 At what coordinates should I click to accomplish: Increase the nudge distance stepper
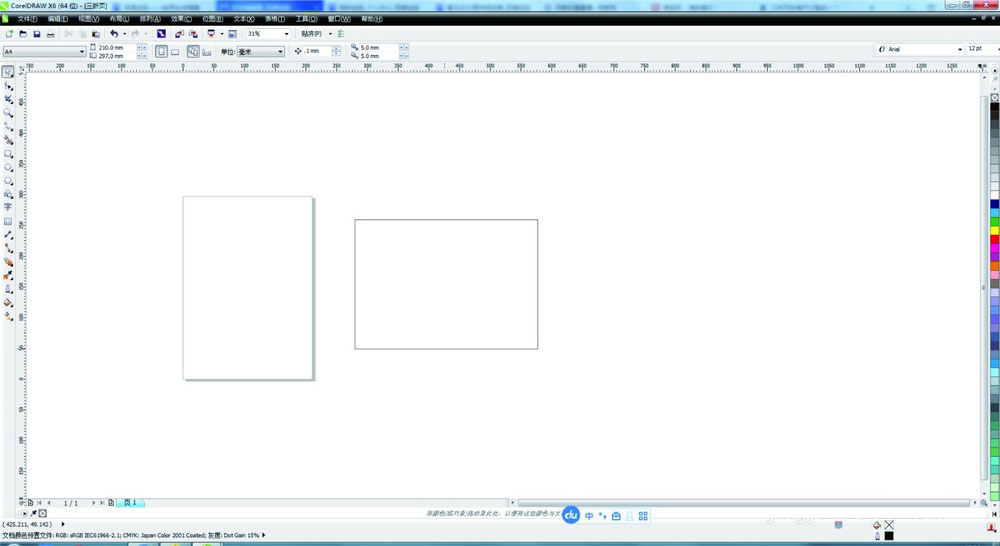(336, 48)
